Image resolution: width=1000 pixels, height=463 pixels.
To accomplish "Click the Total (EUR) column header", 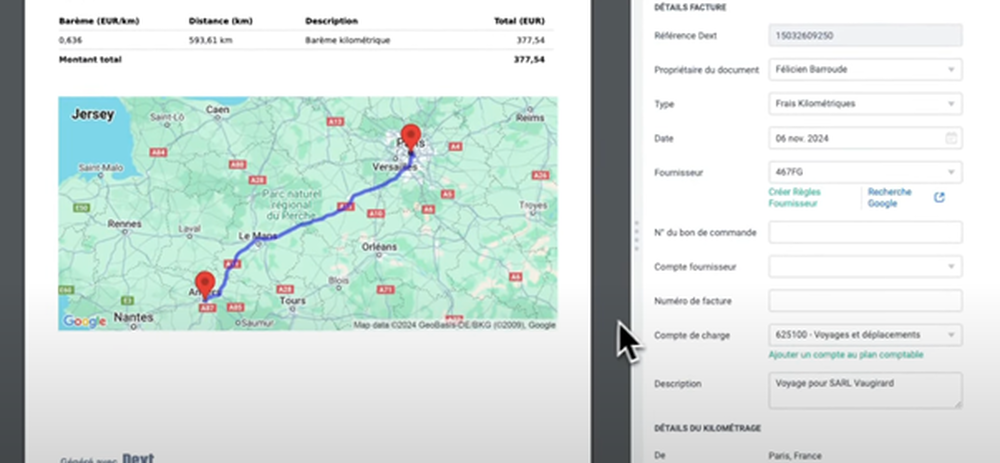I will pyautogui.click(x=519, y=21).
